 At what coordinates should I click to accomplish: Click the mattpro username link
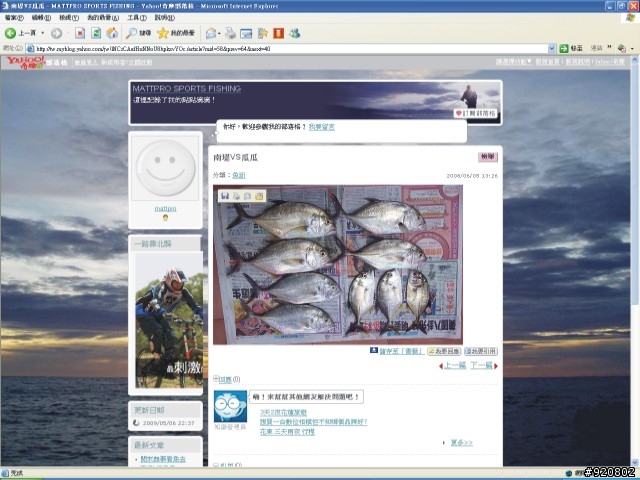[x=165, y=209]
